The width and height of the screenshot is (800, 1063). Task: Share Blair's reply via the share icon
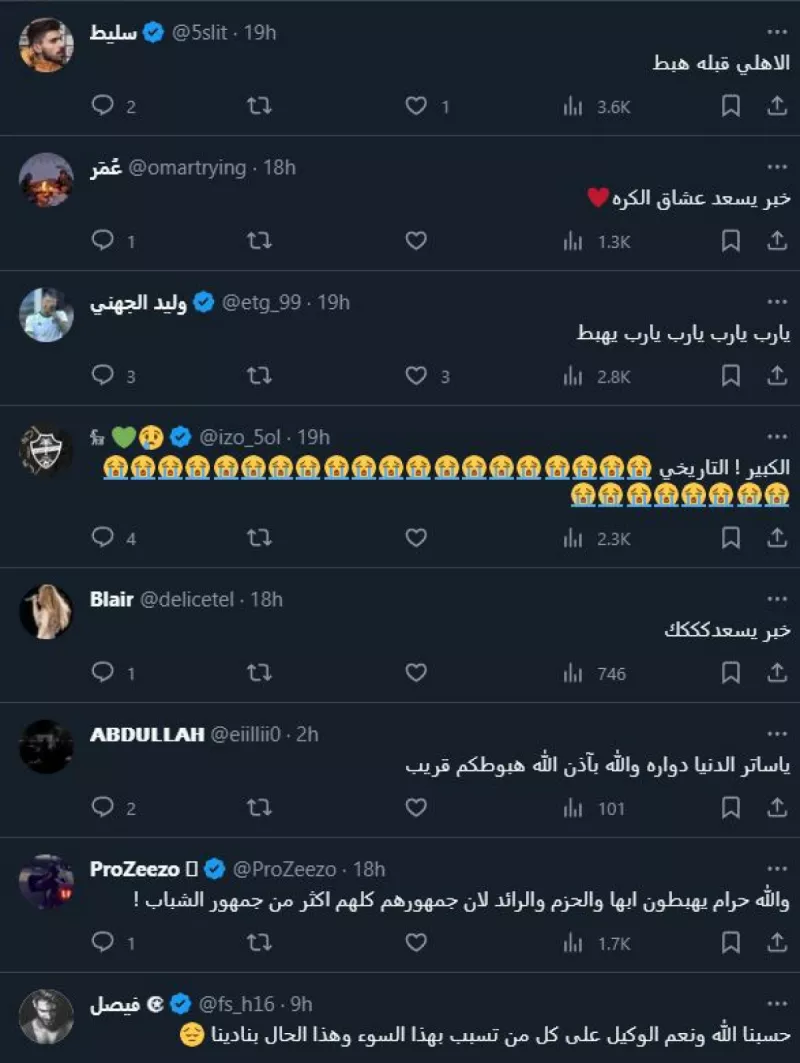778,672
